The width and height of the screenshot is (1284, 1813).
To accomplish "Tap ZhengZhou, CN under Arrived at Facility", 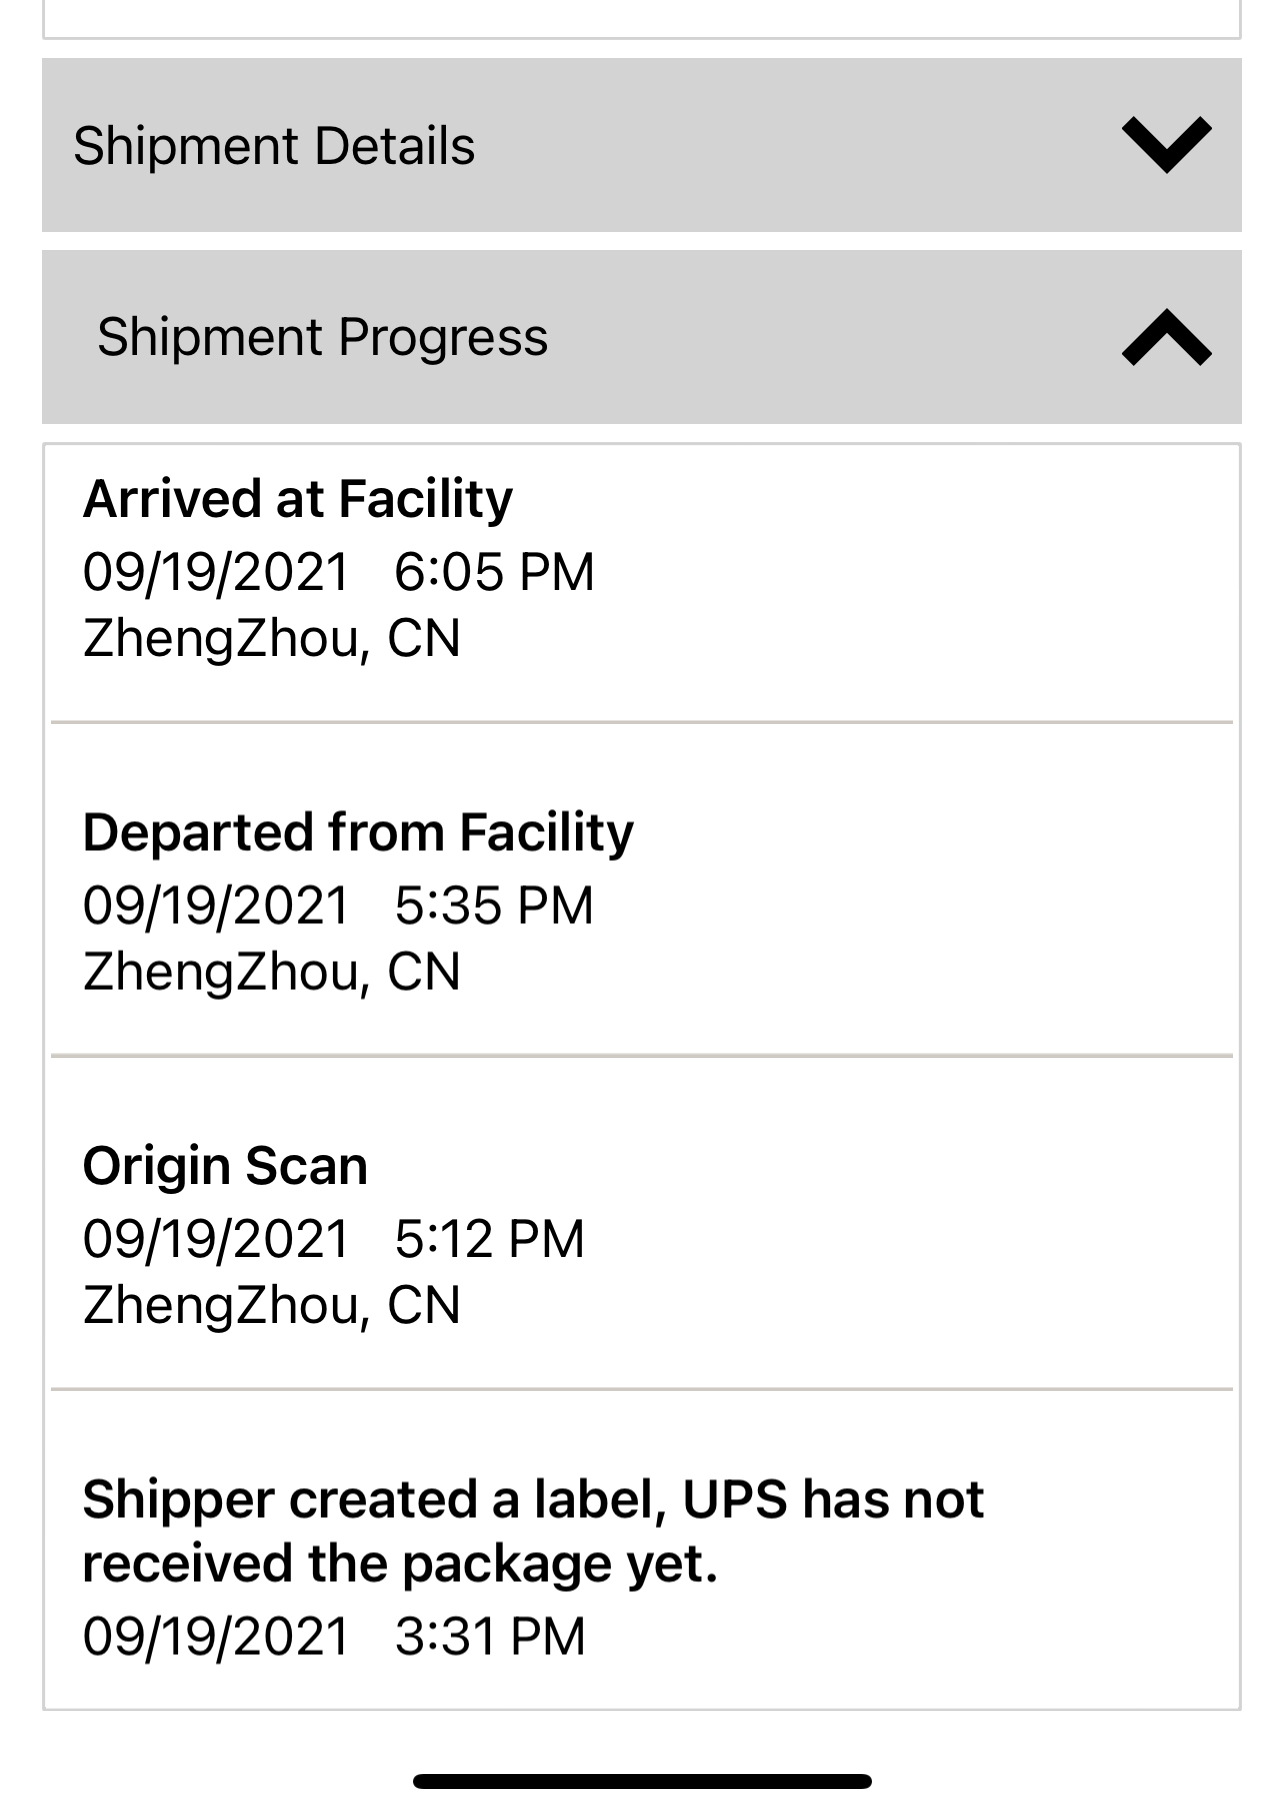I will (271, 638).
